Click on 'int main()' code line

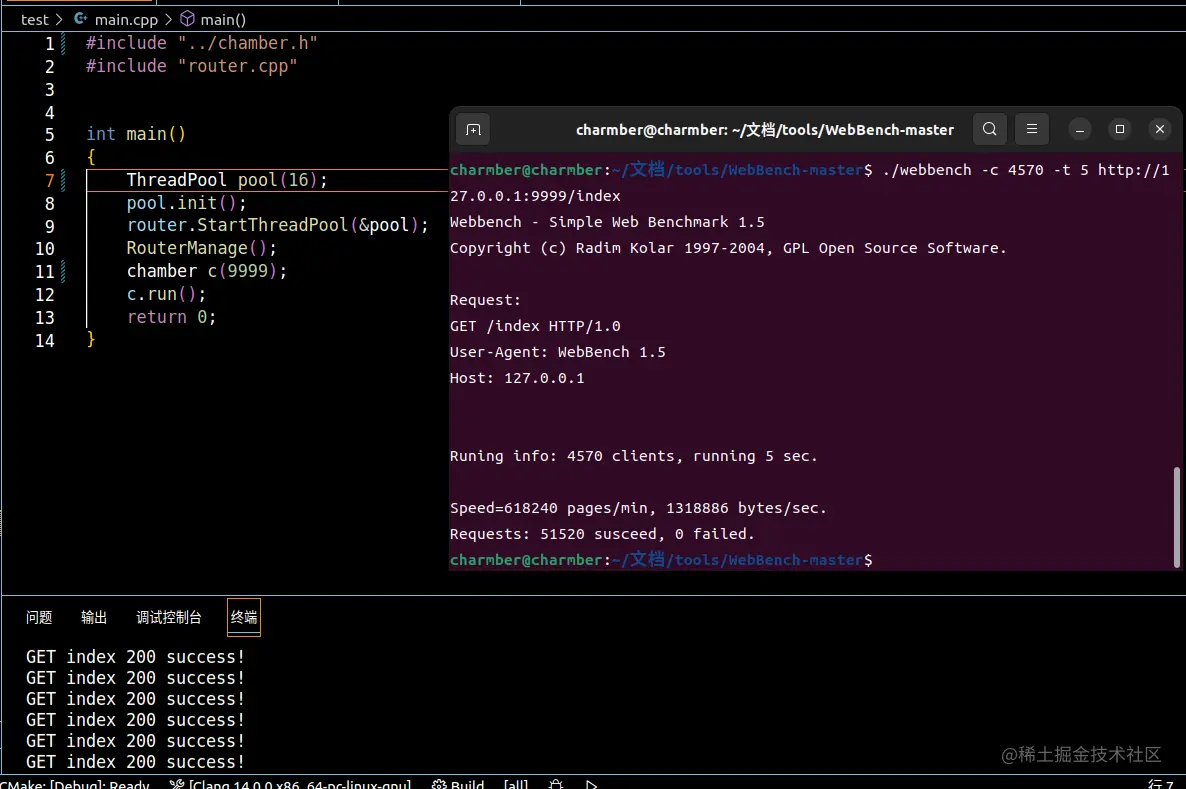135,134
